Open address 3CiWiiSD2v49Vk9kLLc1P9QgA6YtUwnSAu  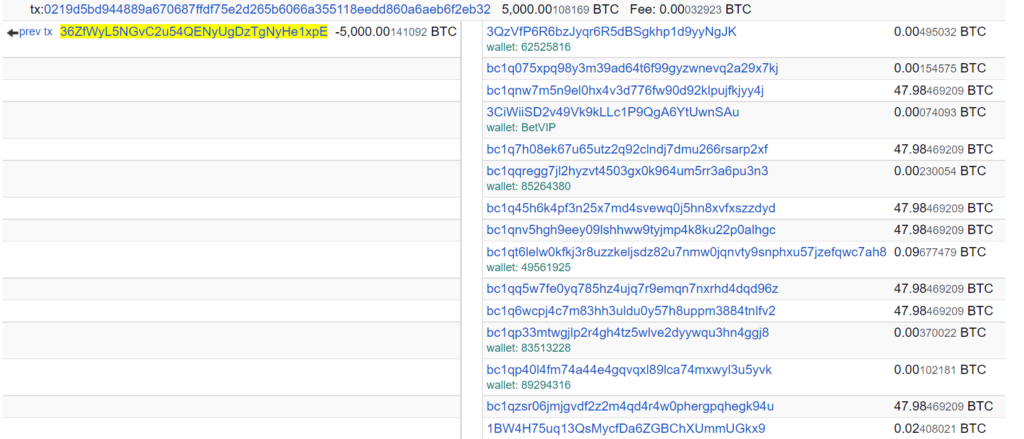pos(613,112)
